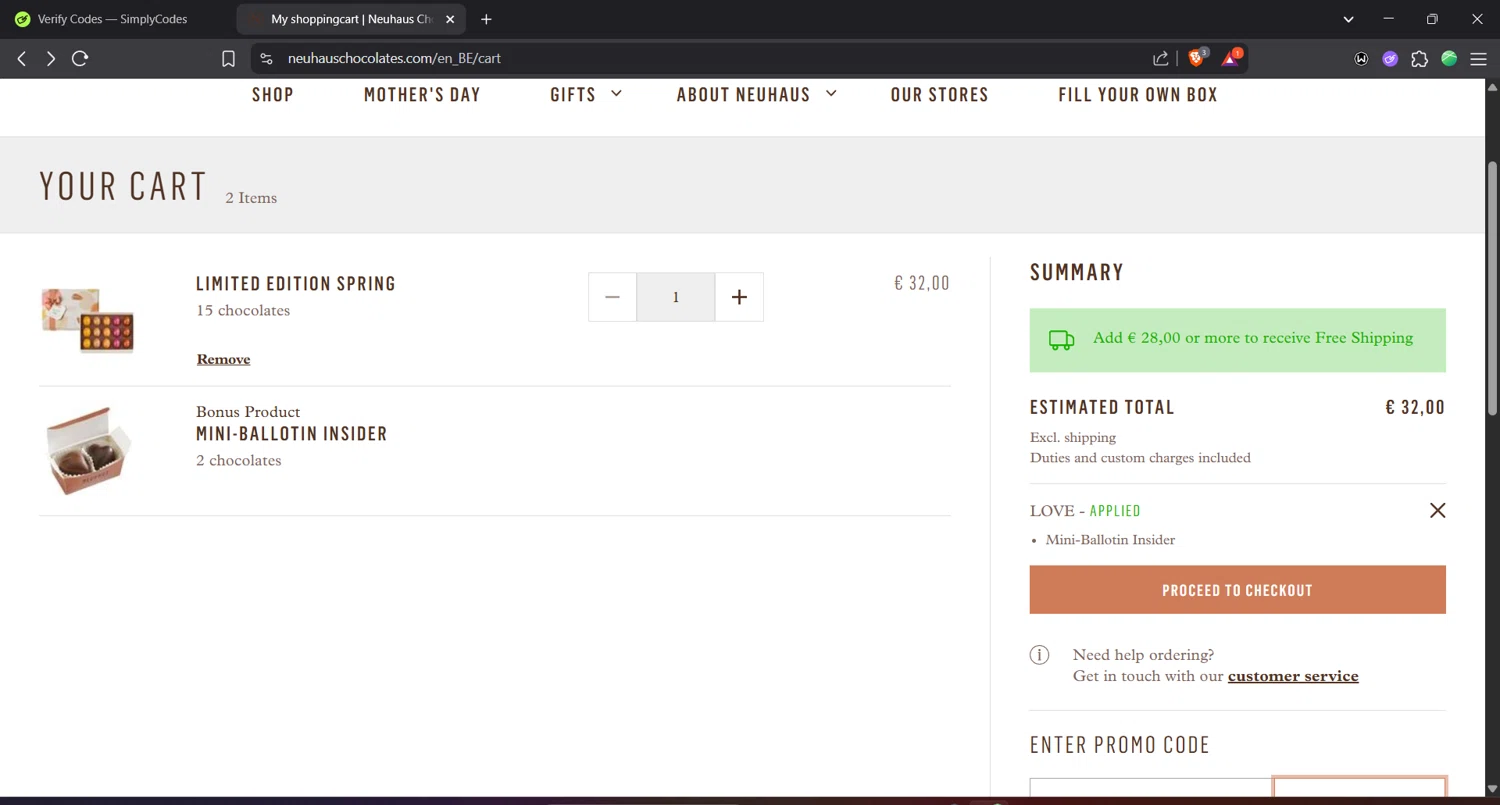
Task: Remove applied LOVE promo code
Action: click(1437, 510)
